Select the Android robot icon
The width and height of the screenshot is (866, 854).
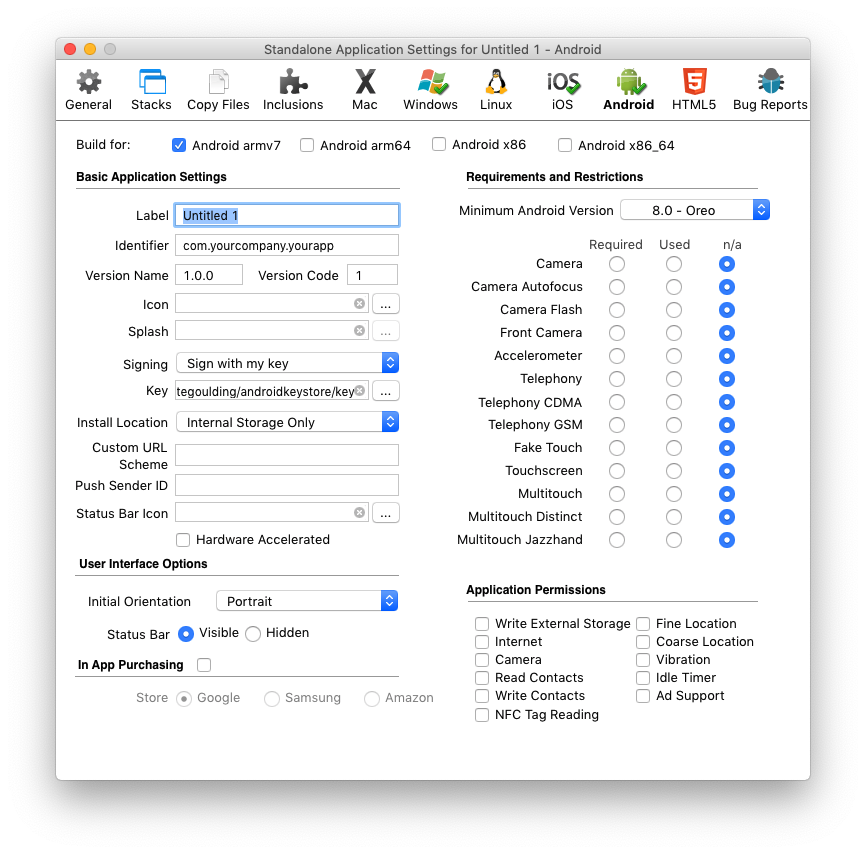629,82
